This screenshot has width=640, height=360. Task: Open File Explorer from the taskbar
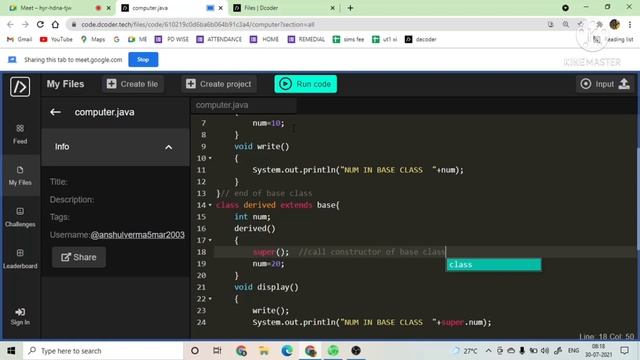[264, 351]
